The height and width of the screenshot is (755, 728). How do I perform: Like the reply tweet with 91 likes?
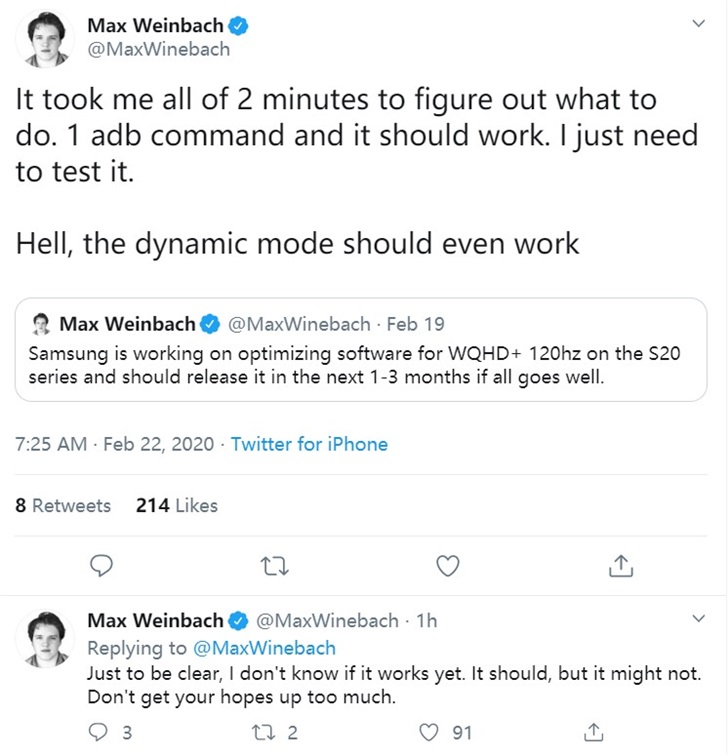[x=430, y=733]
